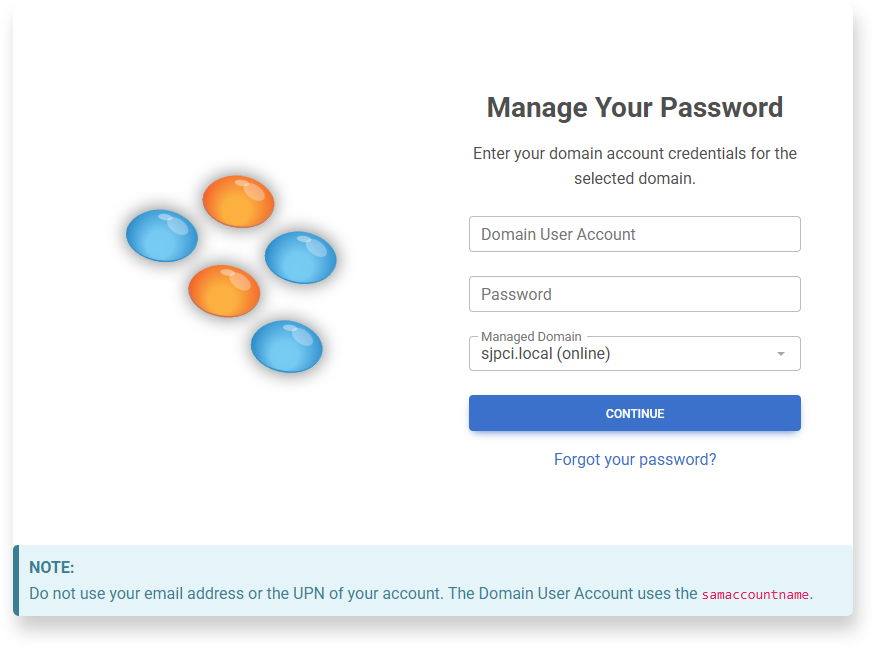The width and height of the screenshot is (874, 647).
Task: Open the Managed Domain dropdown arrow
Action: coord(781,354)
